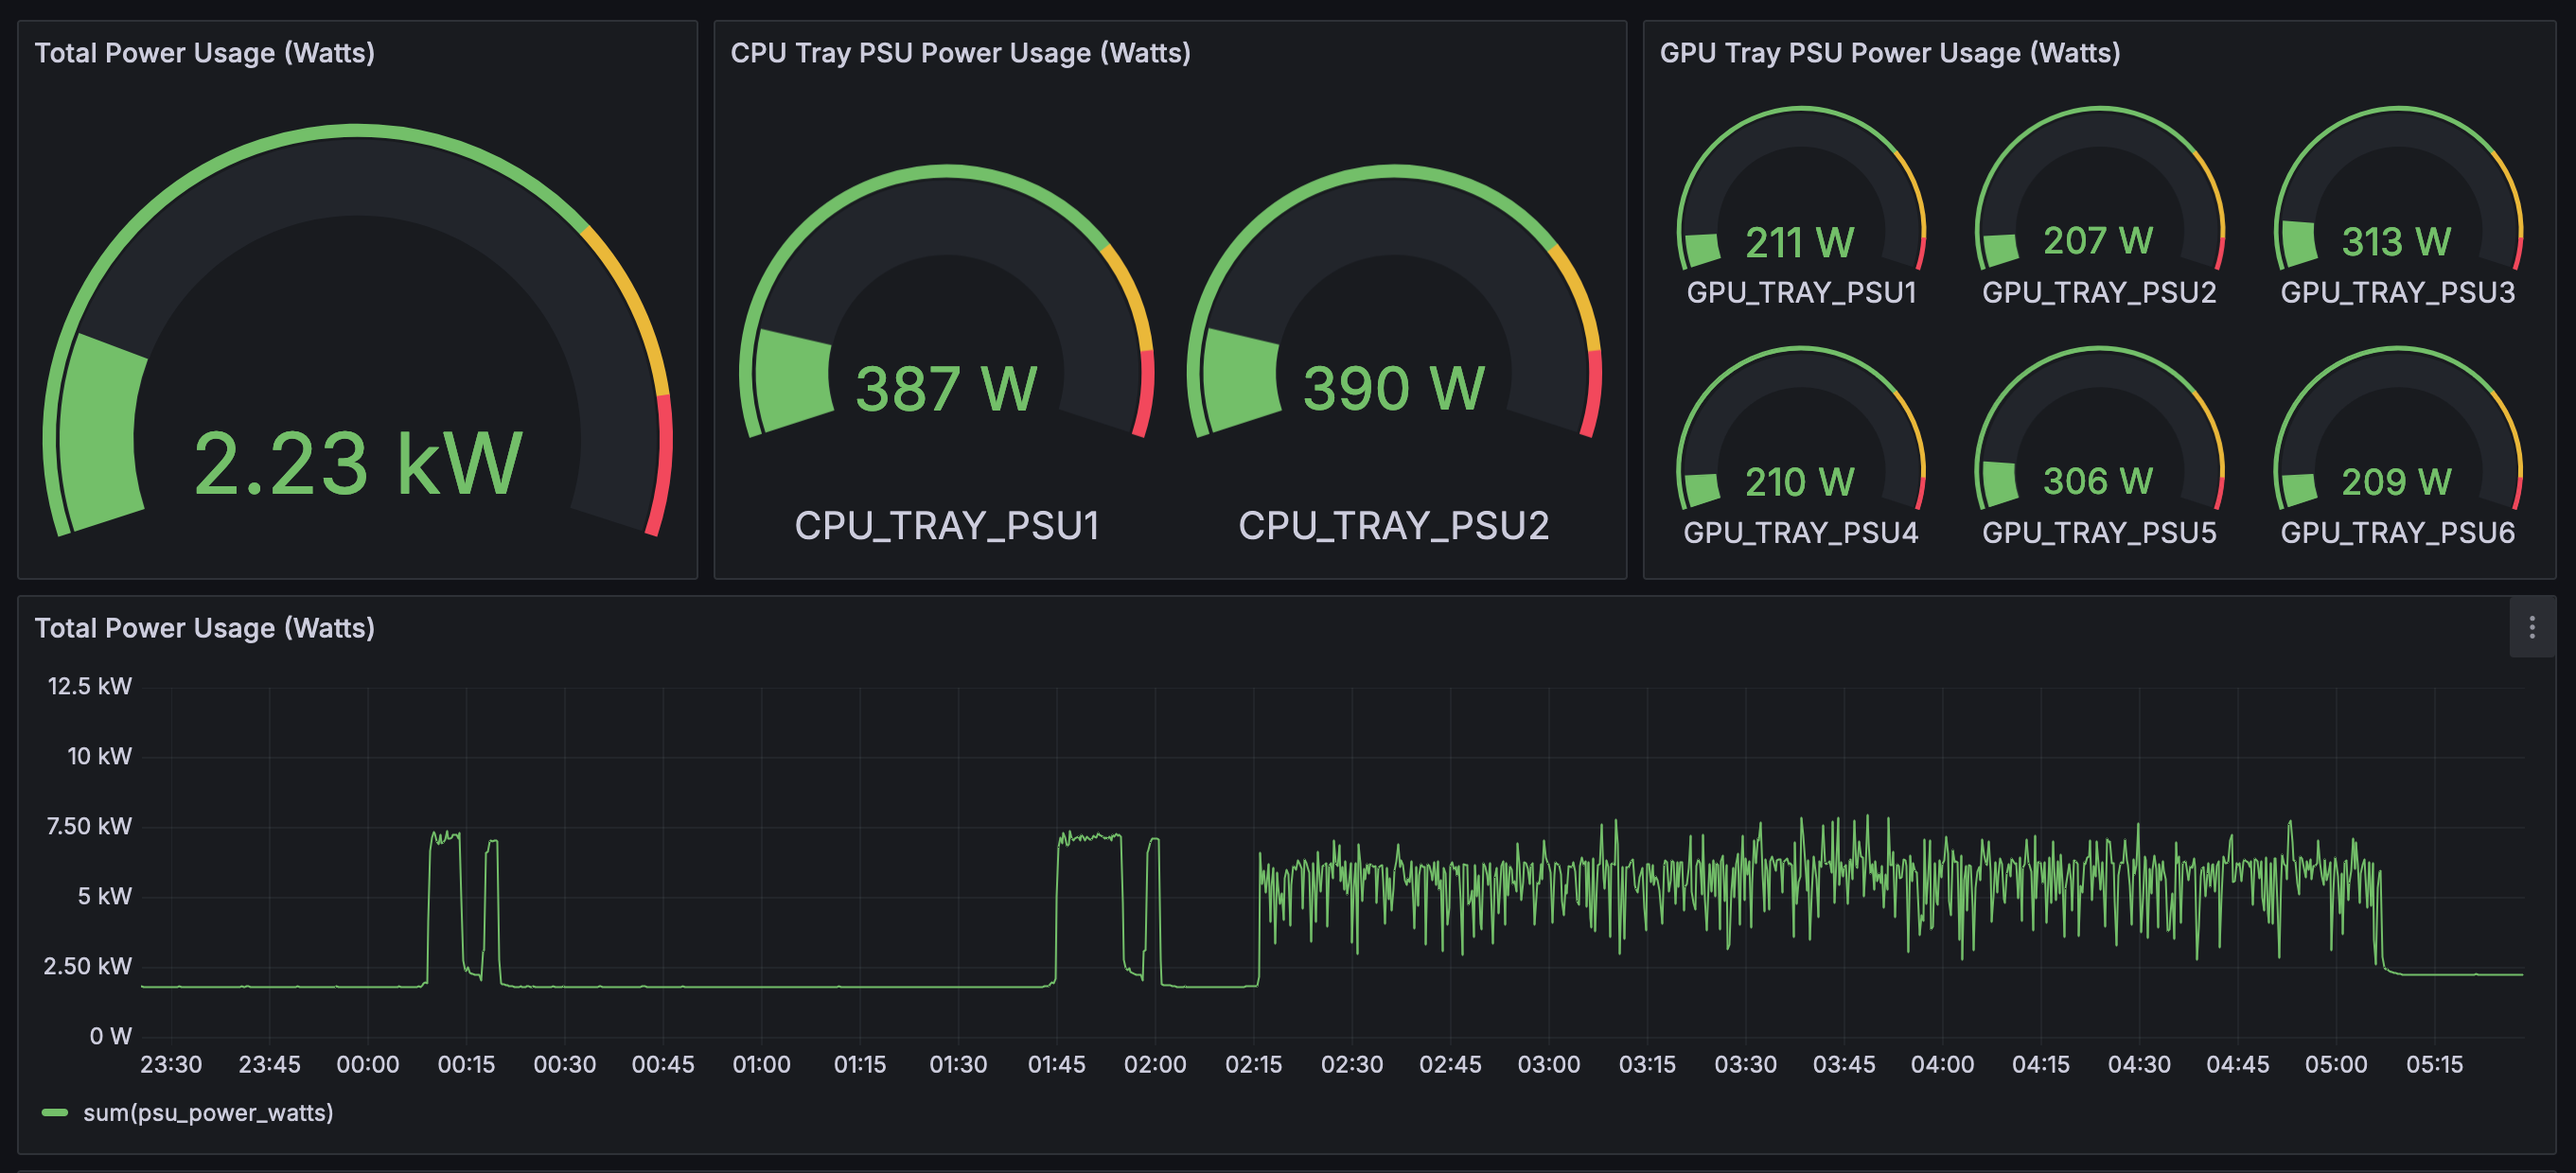
Task: Click the 00:00 time axis label
Action: tap(368, 1064)
